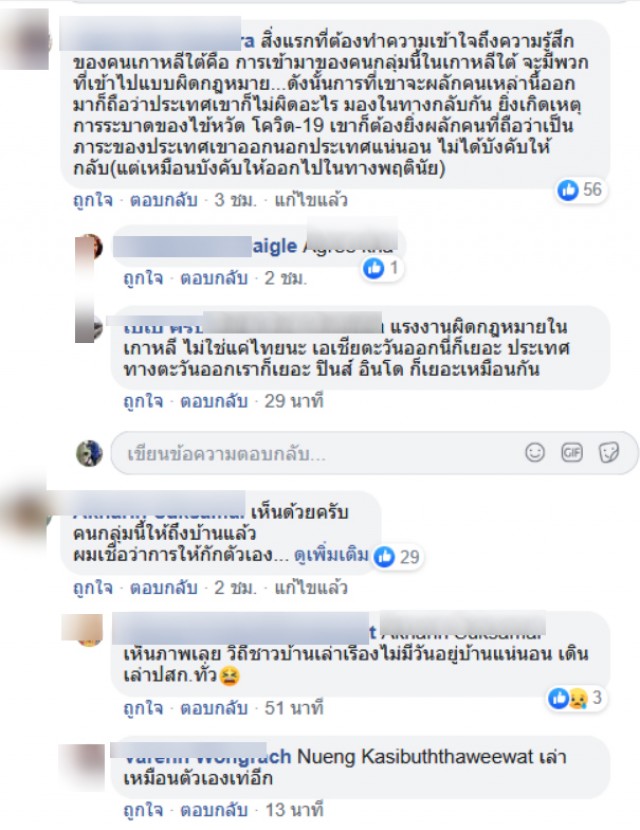Reply to the top comment about COVID-19
The image size is (640, 830).
164,200
